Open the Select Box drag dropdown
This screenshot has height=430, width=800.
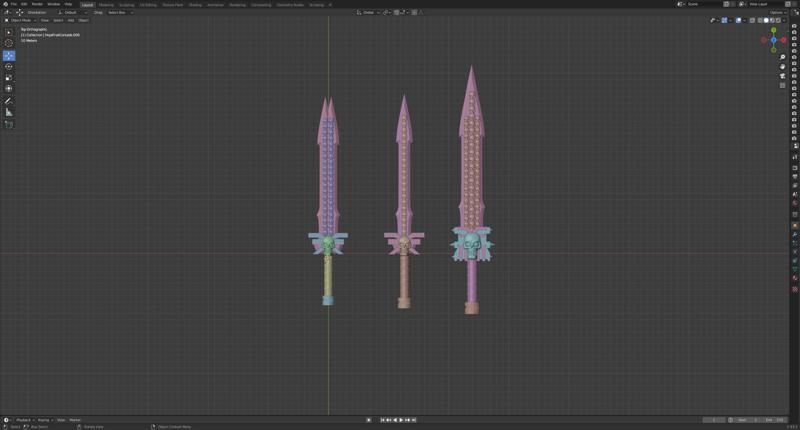pyautogui.click(x=120, y=12)
